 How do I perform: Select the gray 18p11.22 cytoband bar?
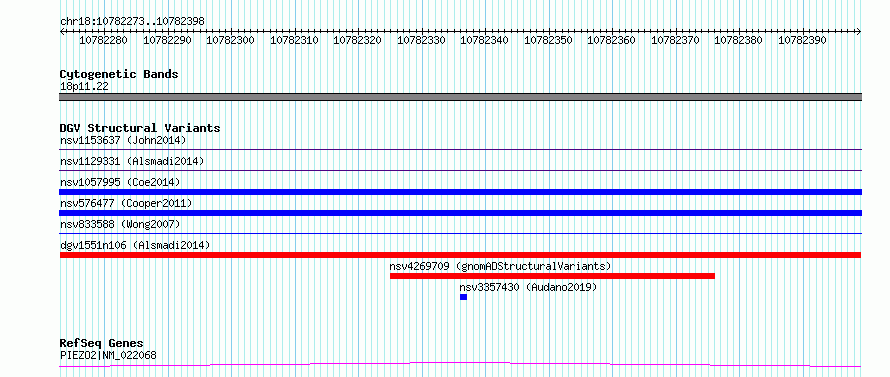click(460, 97)
